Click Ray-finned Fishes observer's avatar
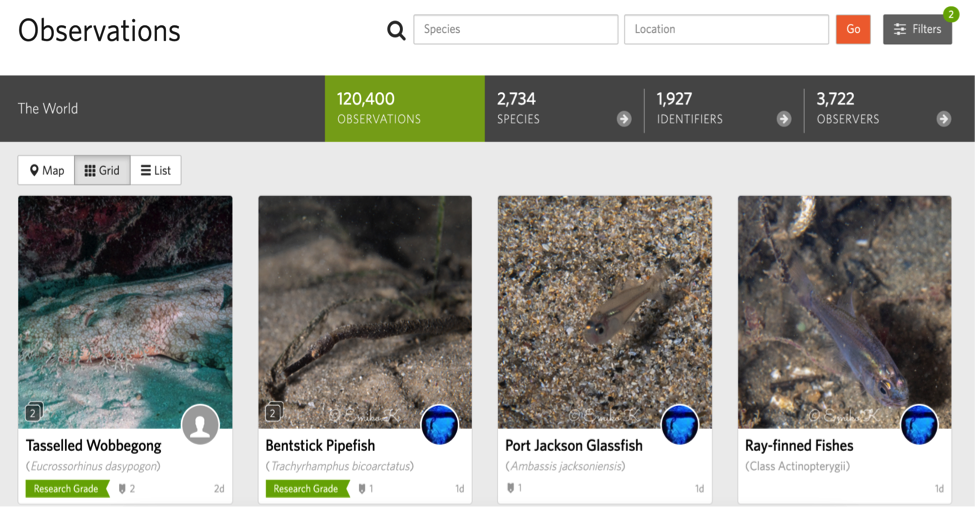Image resolution: width=975 pixels, height=507 pixels. pyautogui.click(x=919, y=425)
